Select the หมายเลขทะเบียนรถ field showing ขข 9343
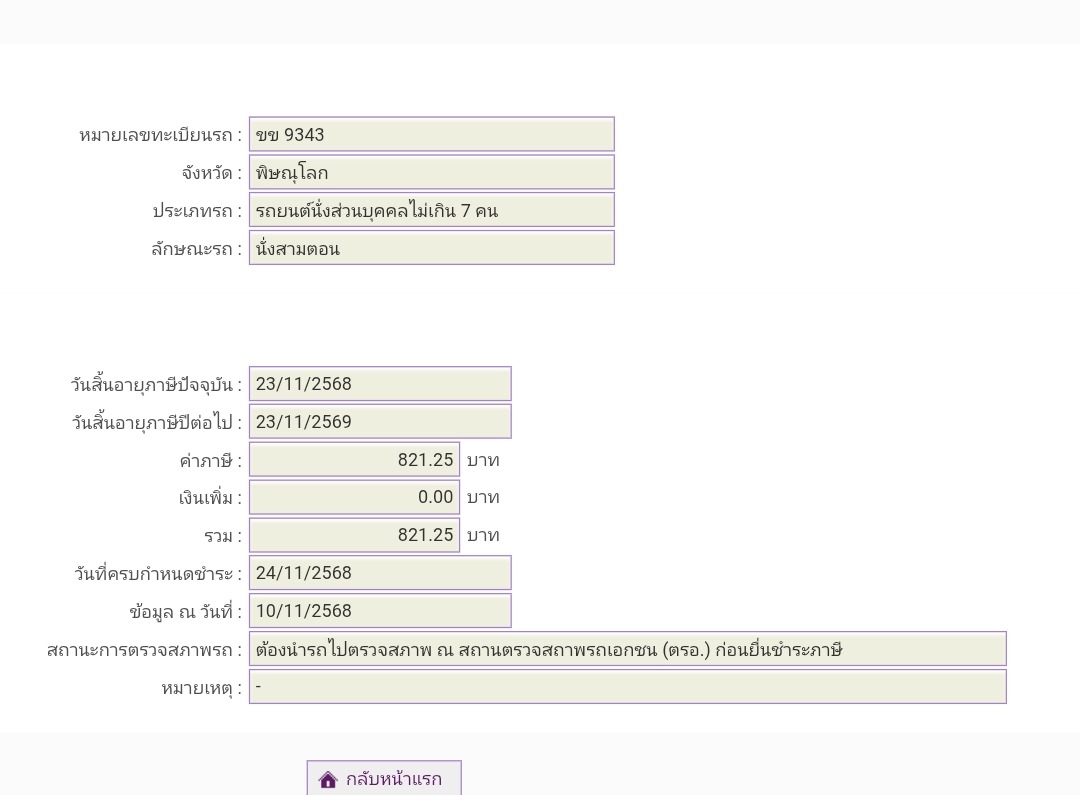Image resolution: width=1080 pixels, height=795 pixels. (x=431, y=134)
